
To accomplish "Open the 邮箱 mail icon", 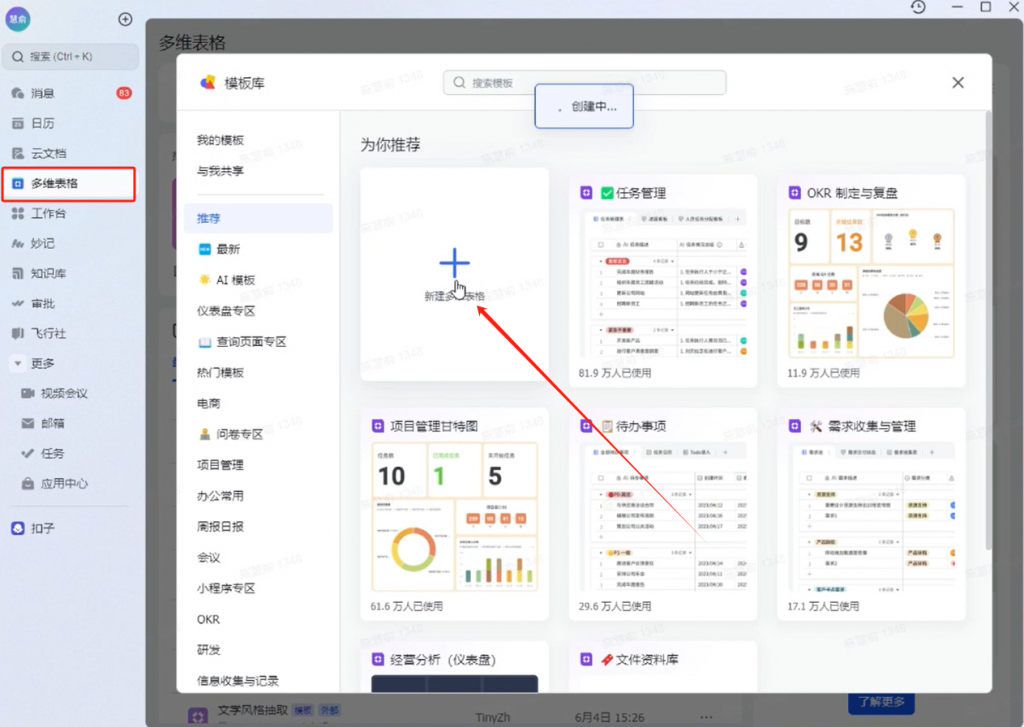I will [27, 423].
